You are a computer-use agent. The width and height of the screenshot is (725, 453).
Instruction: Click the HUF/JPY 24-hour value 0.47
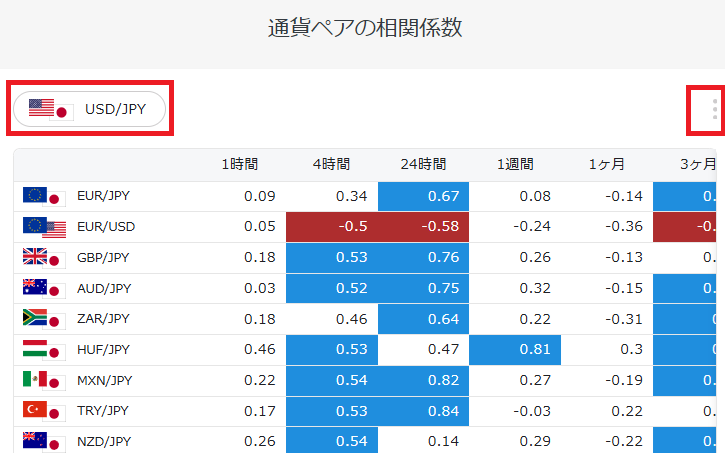point(443,349)
